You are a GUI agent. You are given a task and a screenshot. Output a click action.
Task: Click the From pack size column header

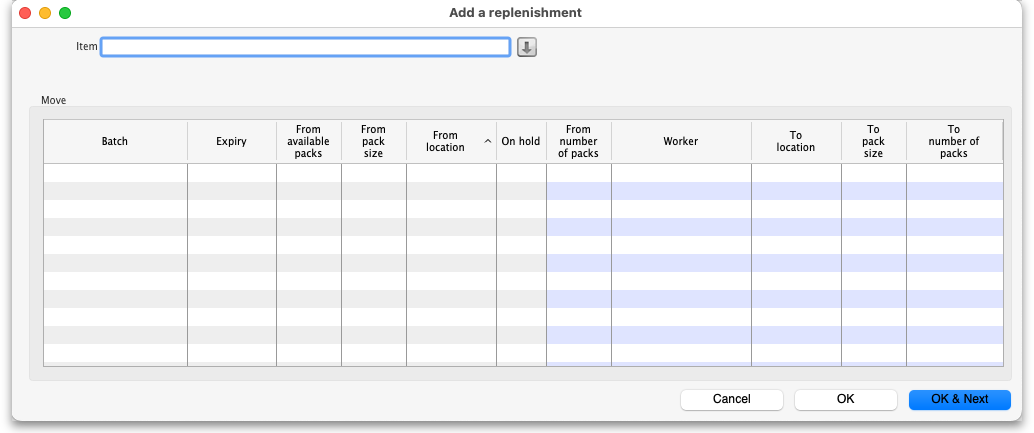pos(373,142)
